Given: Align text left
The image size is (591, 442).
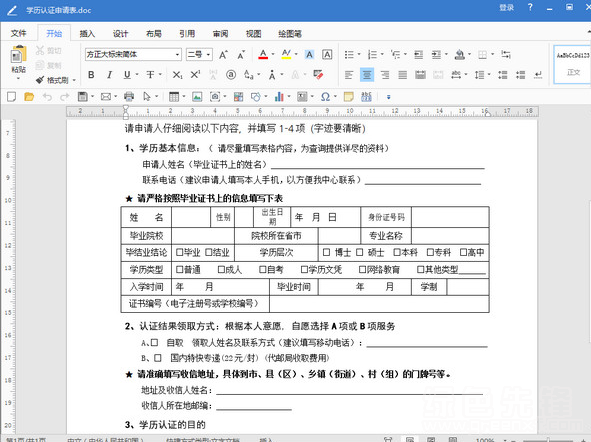Looking at the screenshot, I should pos(349,75).
